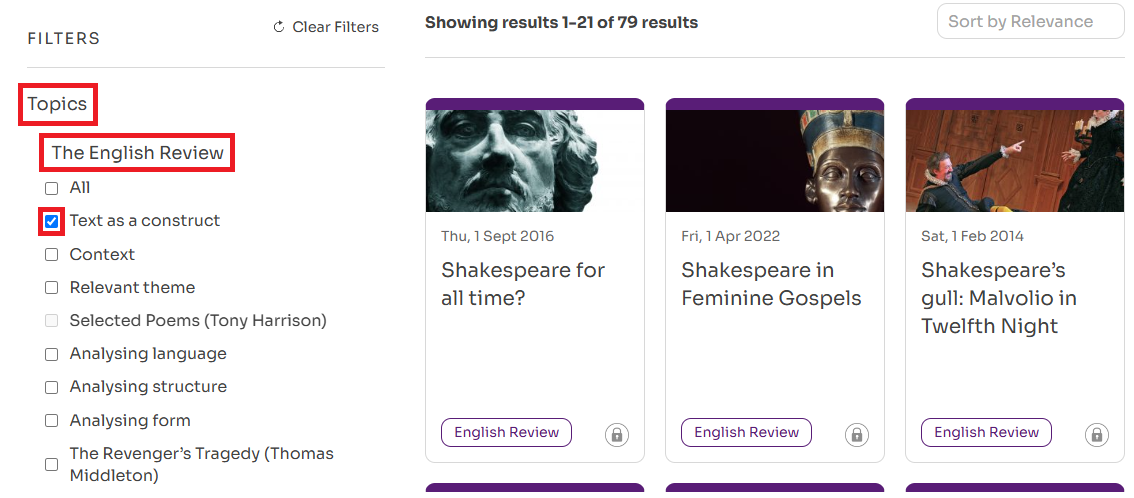Check the Analysing form filter
This screenshot has width=1134, height=498.
tap(52, 421)
